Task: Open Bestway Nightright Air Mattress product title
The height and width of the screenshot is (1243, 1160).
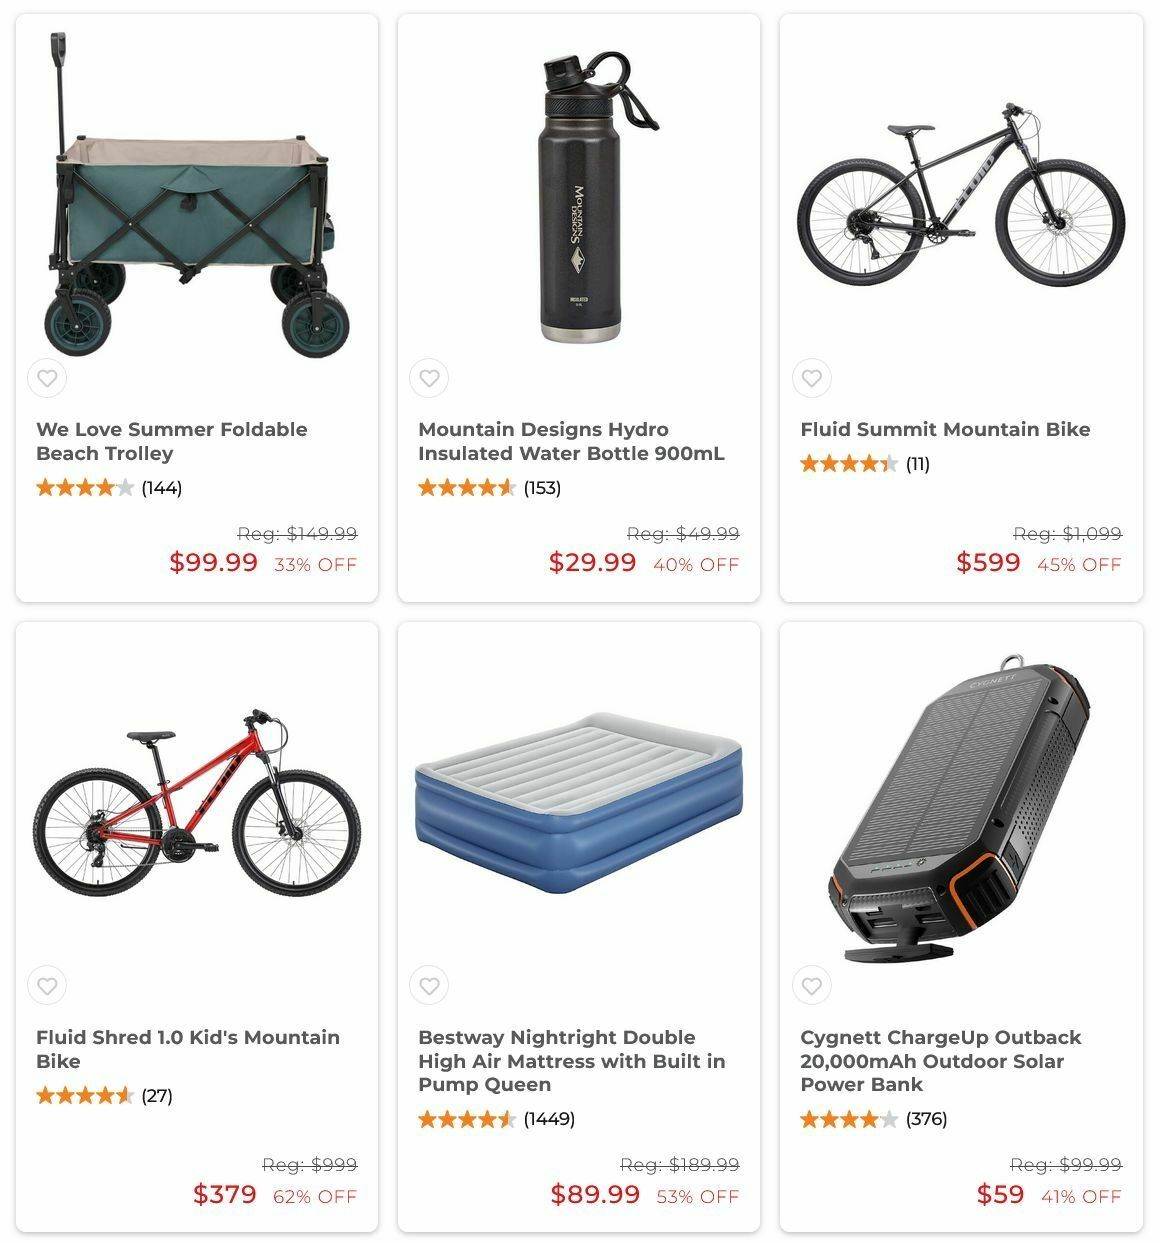Action: pyautogui.click(x=571, y=1060)
